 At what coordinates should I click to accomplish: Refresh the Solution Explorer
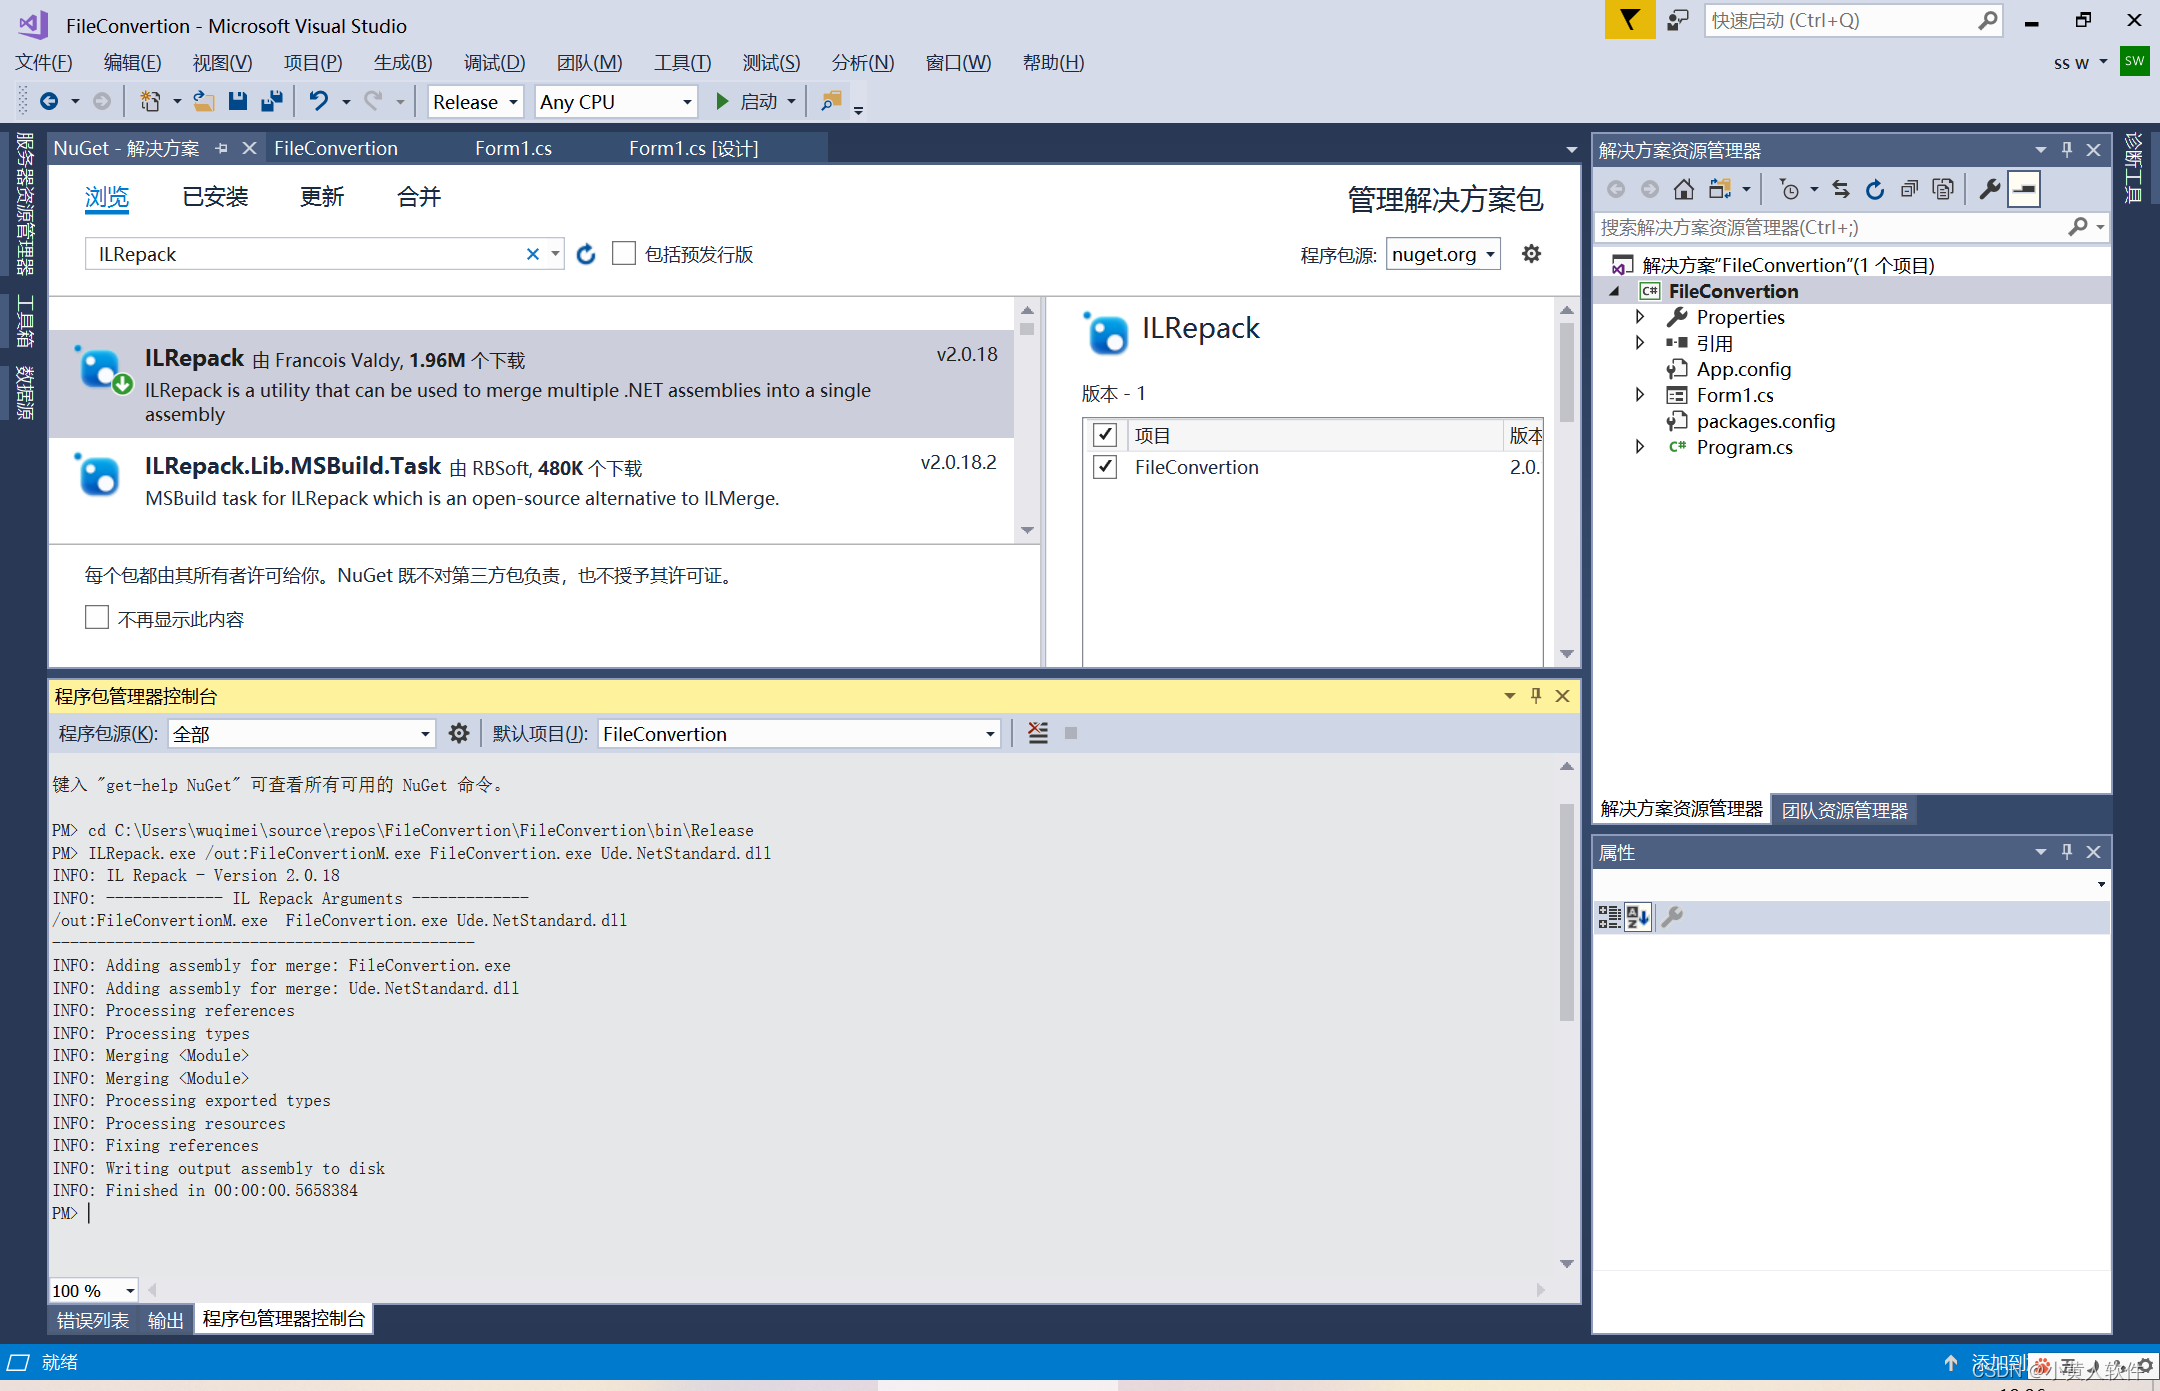pyautogui.click(x=1873, y=188)
